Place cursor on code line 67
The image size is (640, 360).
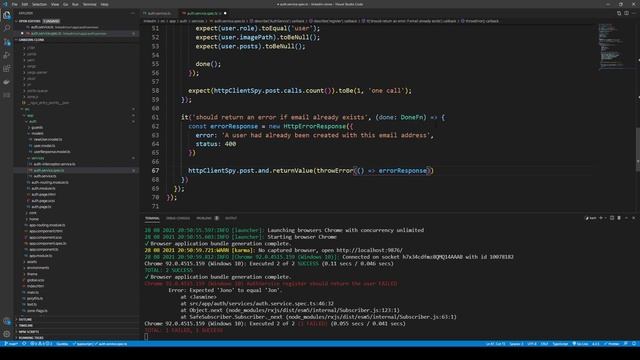pyautogui.click(x=310, y=171)
